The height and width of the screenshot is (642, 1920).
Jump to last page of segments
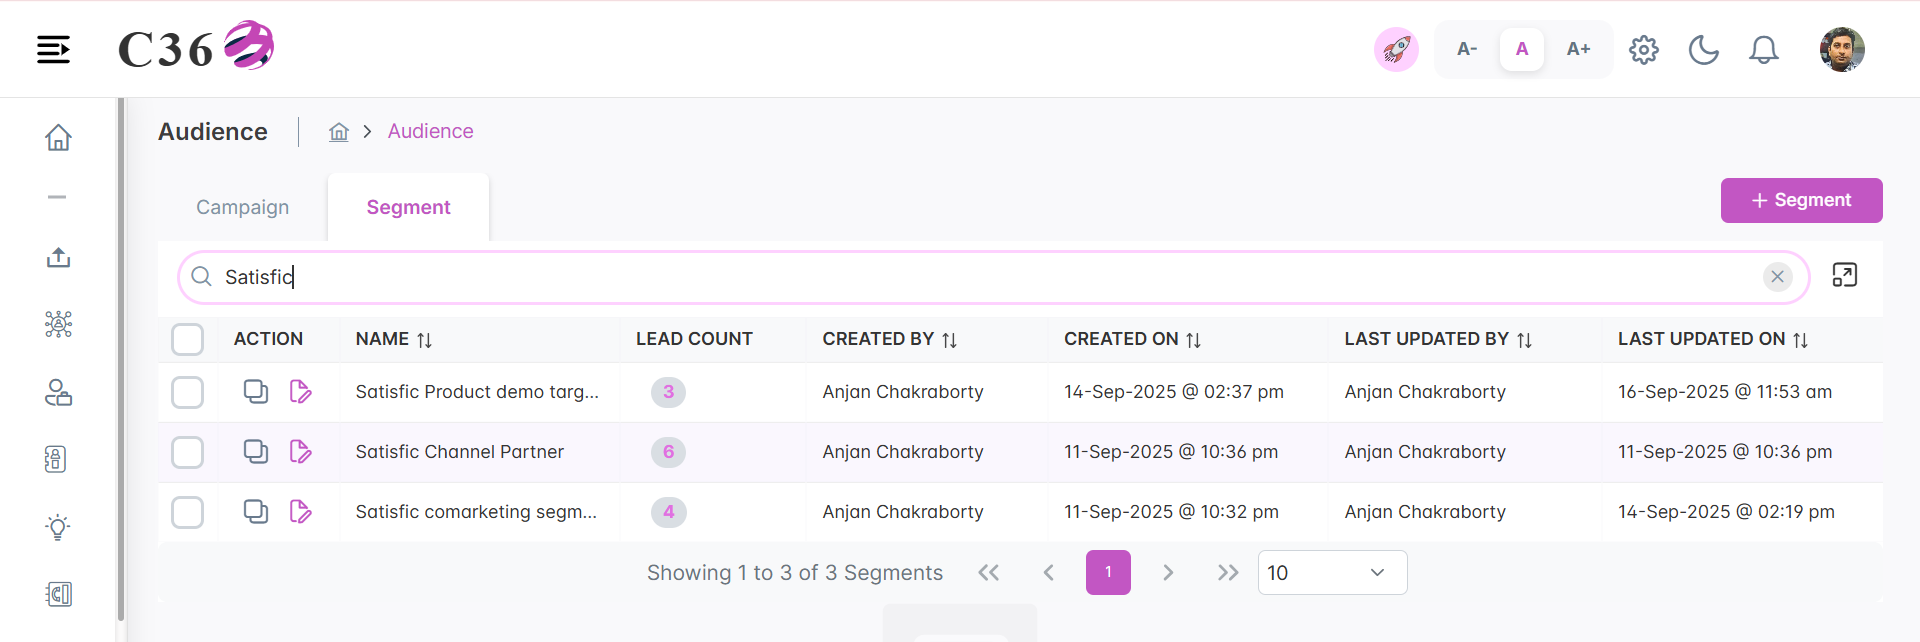pos(1228,572)
